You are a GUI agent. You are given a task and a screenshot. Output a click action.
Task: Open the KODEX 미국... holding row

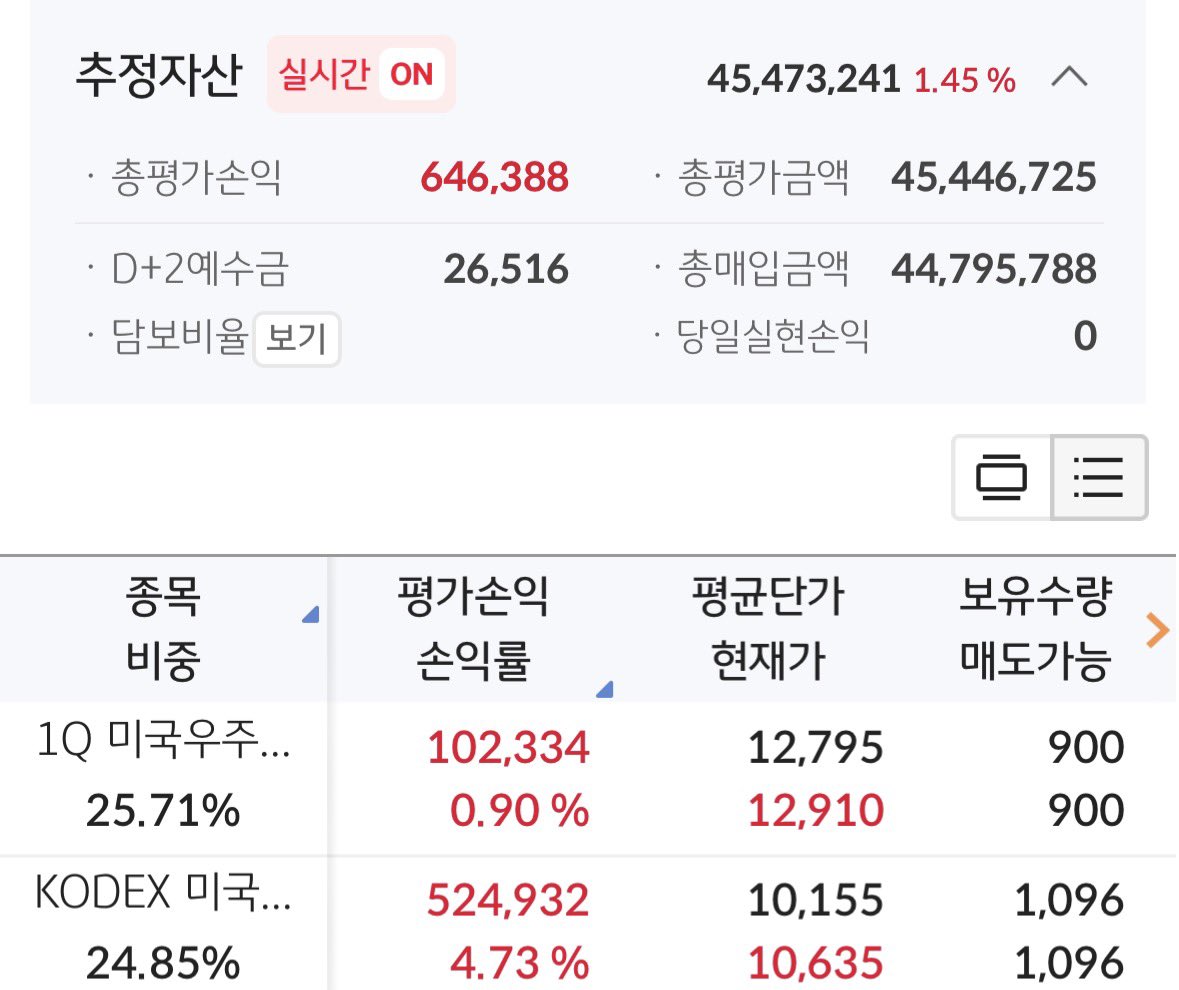pos(588,925)
